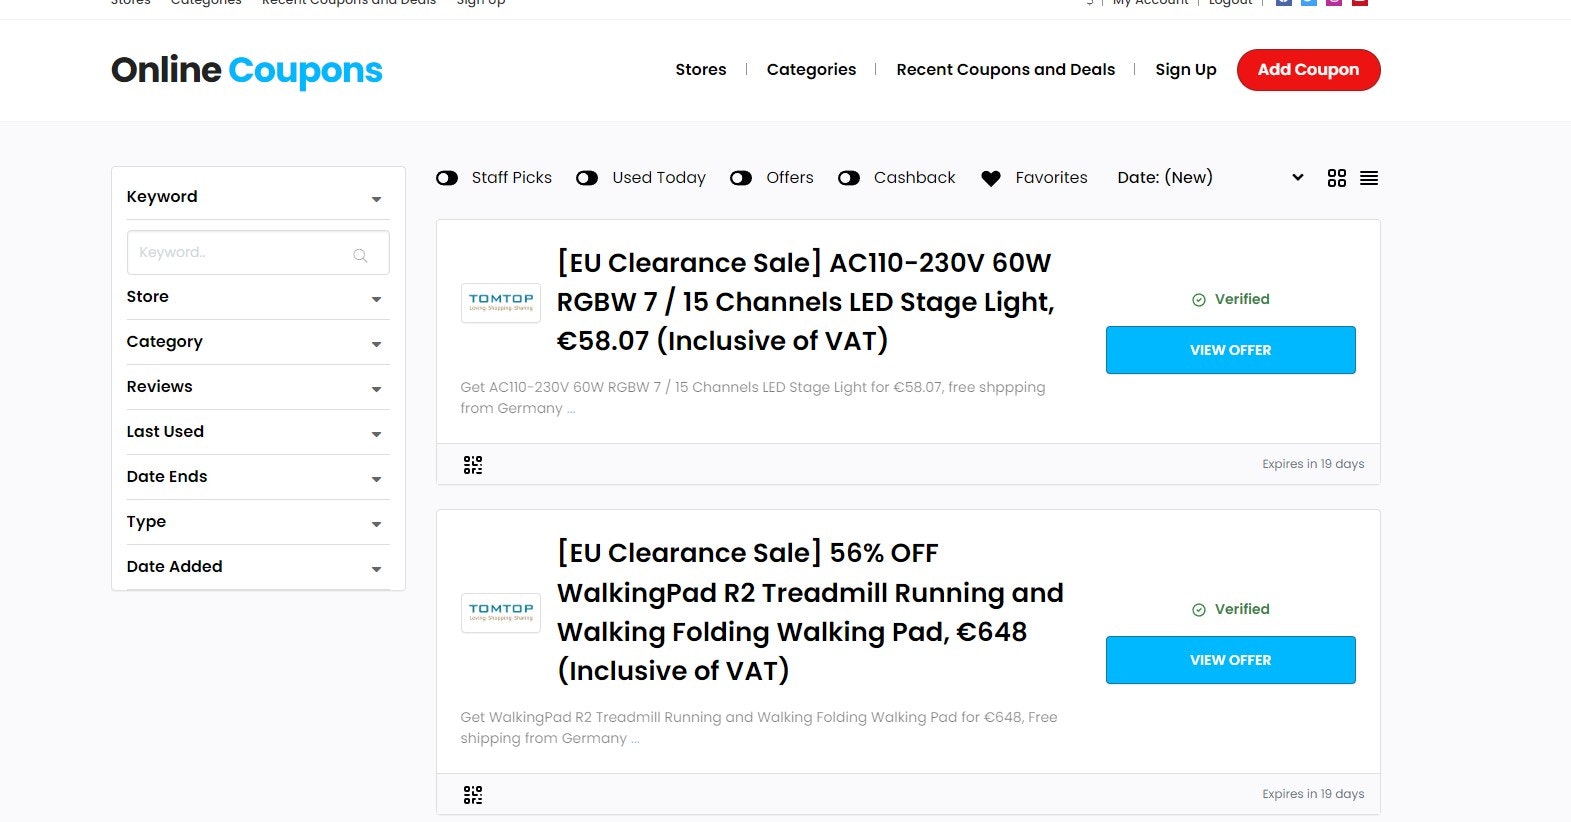
Task: Collapse the Keyword filter section
Action: click(x=258, y=197)
